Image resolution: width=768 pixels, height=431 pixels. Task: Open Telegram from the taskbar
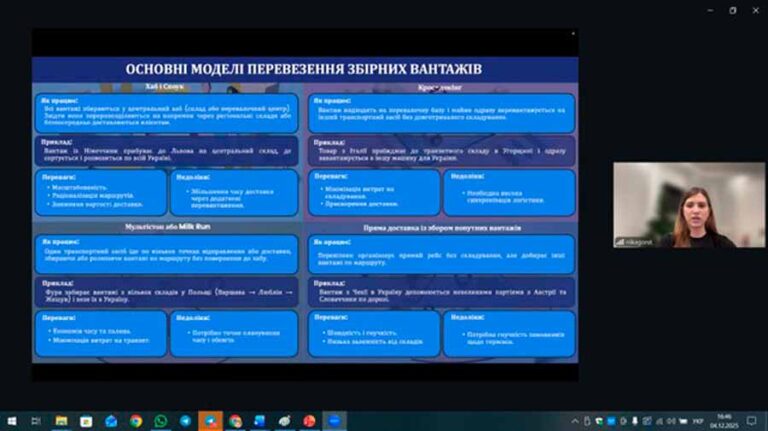pos(186,421)
